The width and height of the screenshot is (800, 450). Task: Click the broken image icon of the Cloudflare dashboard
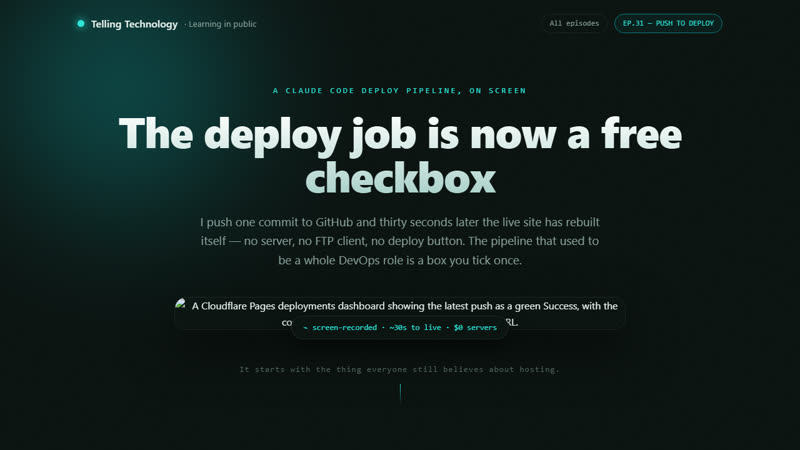pyautogui.click(x=181, y=304)
